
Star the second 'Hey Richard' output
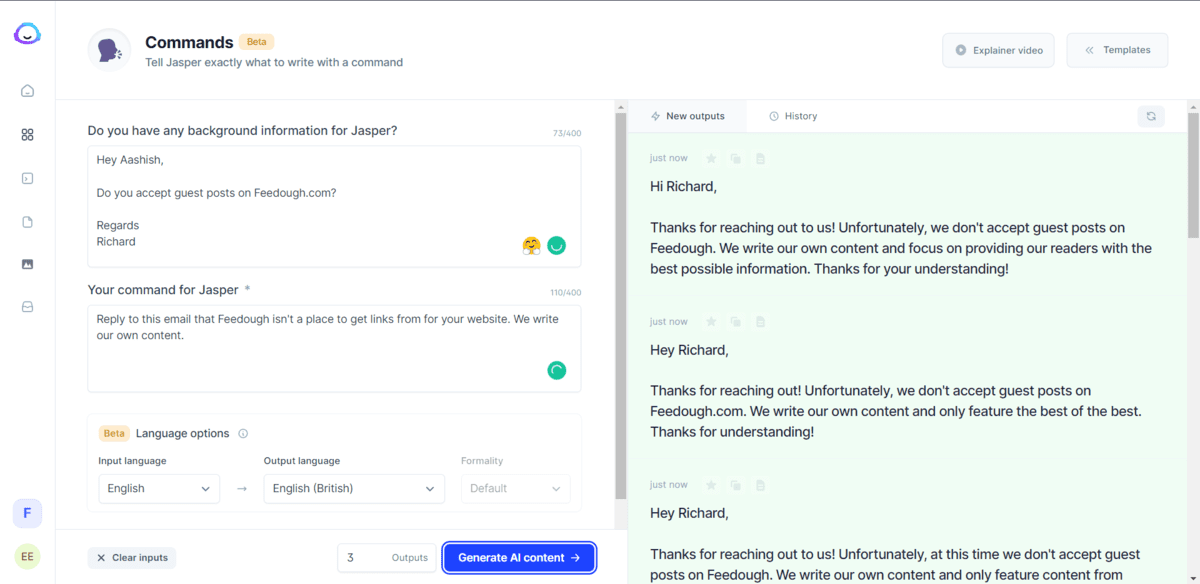711,322
